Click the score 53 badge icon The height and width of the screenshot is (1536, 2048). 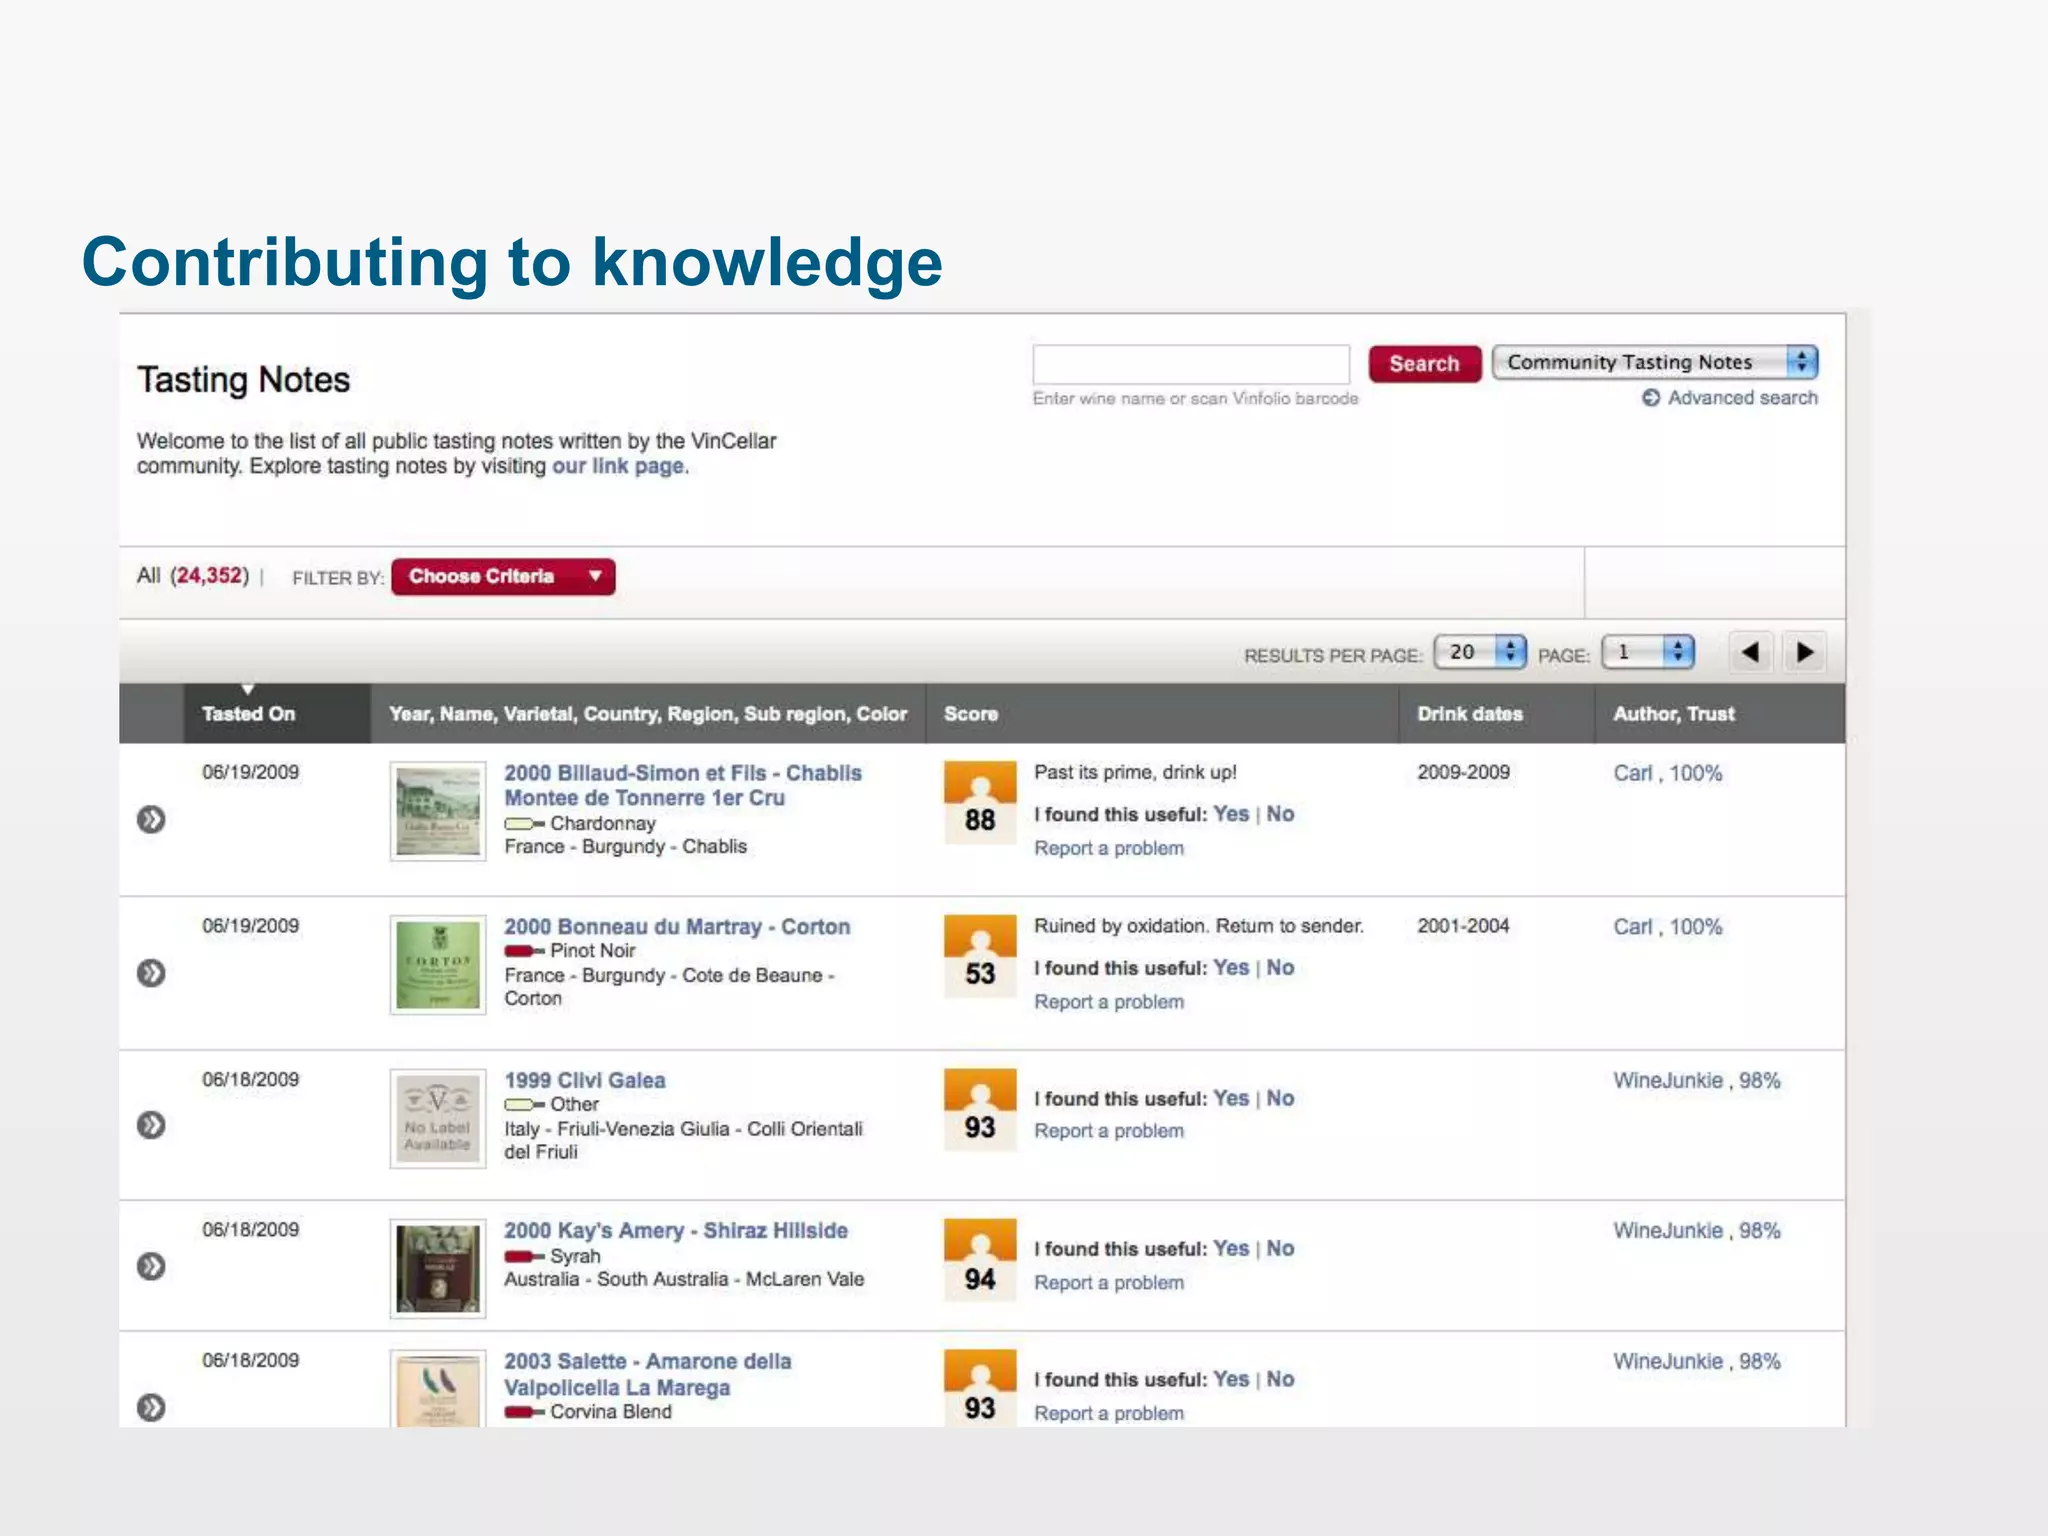pyautogui.click(x=980, y=957)
